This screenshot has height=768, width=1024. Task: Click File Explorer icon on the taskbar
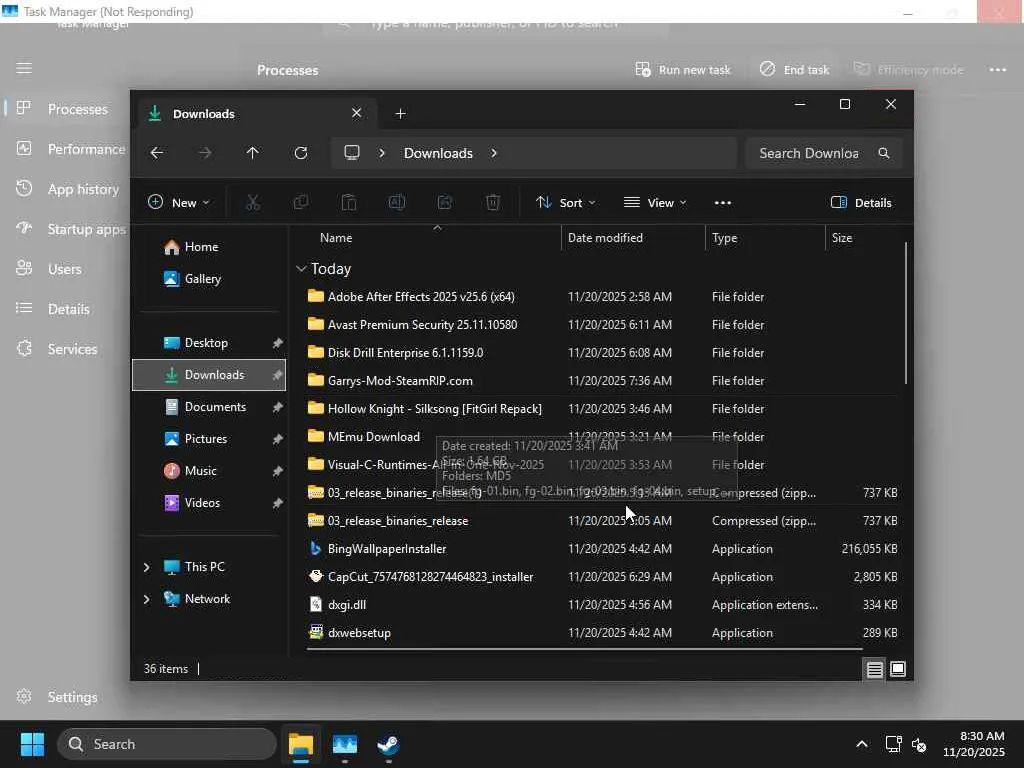[301, 744]
